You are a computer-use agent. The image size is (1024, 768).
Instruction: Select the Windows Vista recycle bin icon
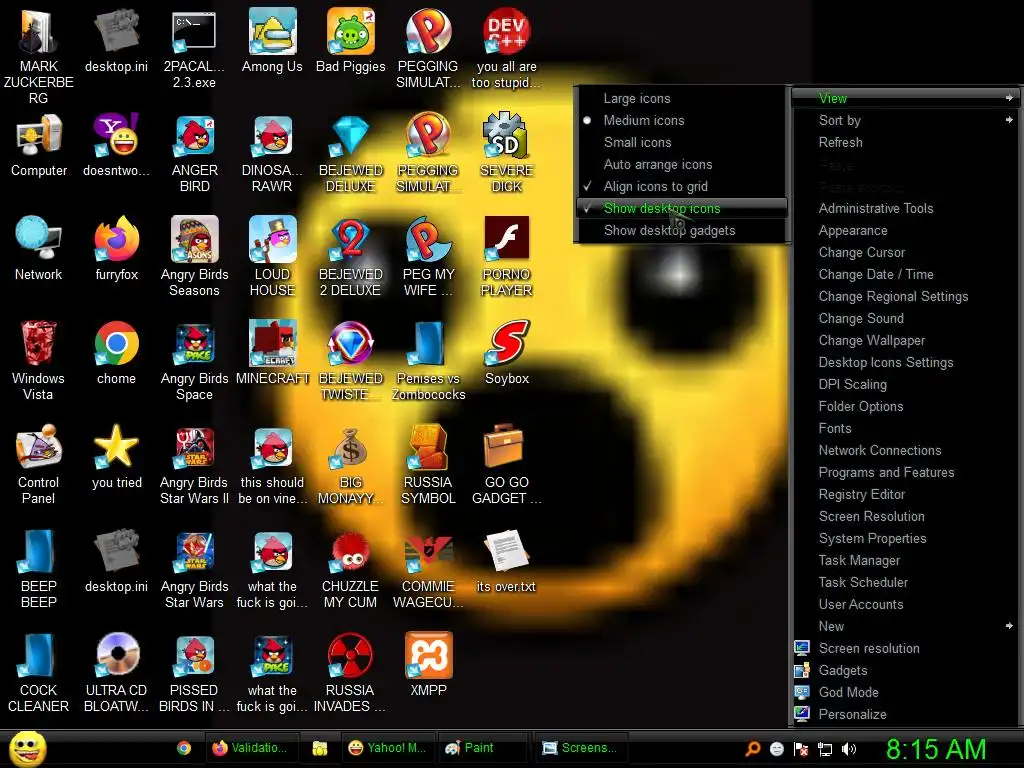39,360
